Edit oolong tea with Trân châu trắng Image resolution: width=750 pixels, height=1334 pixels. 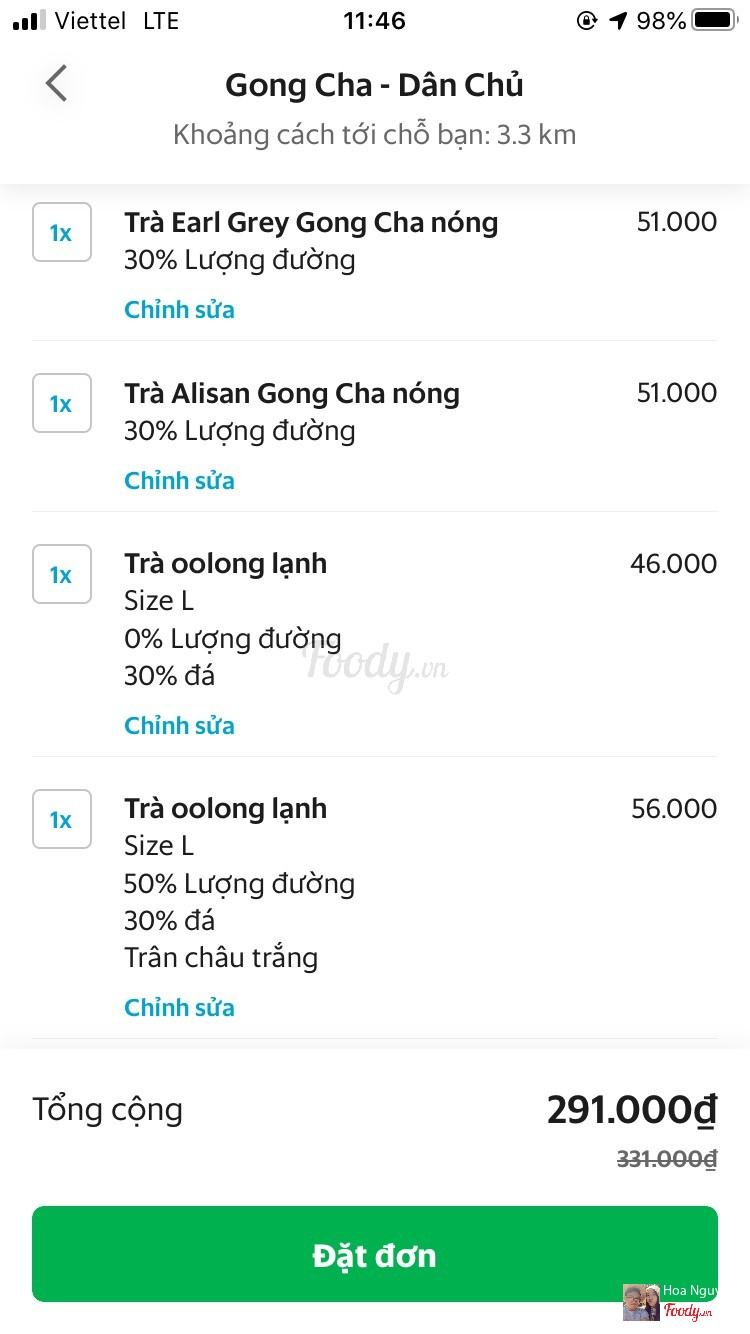pyautogui.click(x=179, y=1008)
